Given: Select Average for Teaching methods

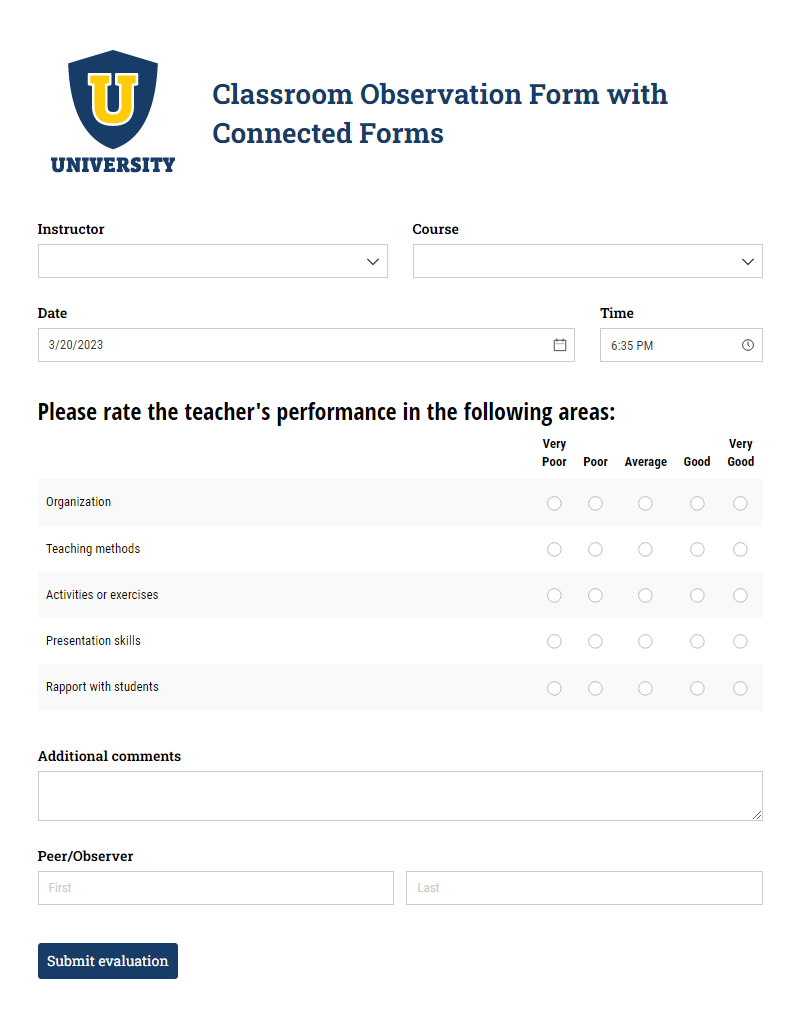Looking at the screenshot, I should (x=645, y=549).
